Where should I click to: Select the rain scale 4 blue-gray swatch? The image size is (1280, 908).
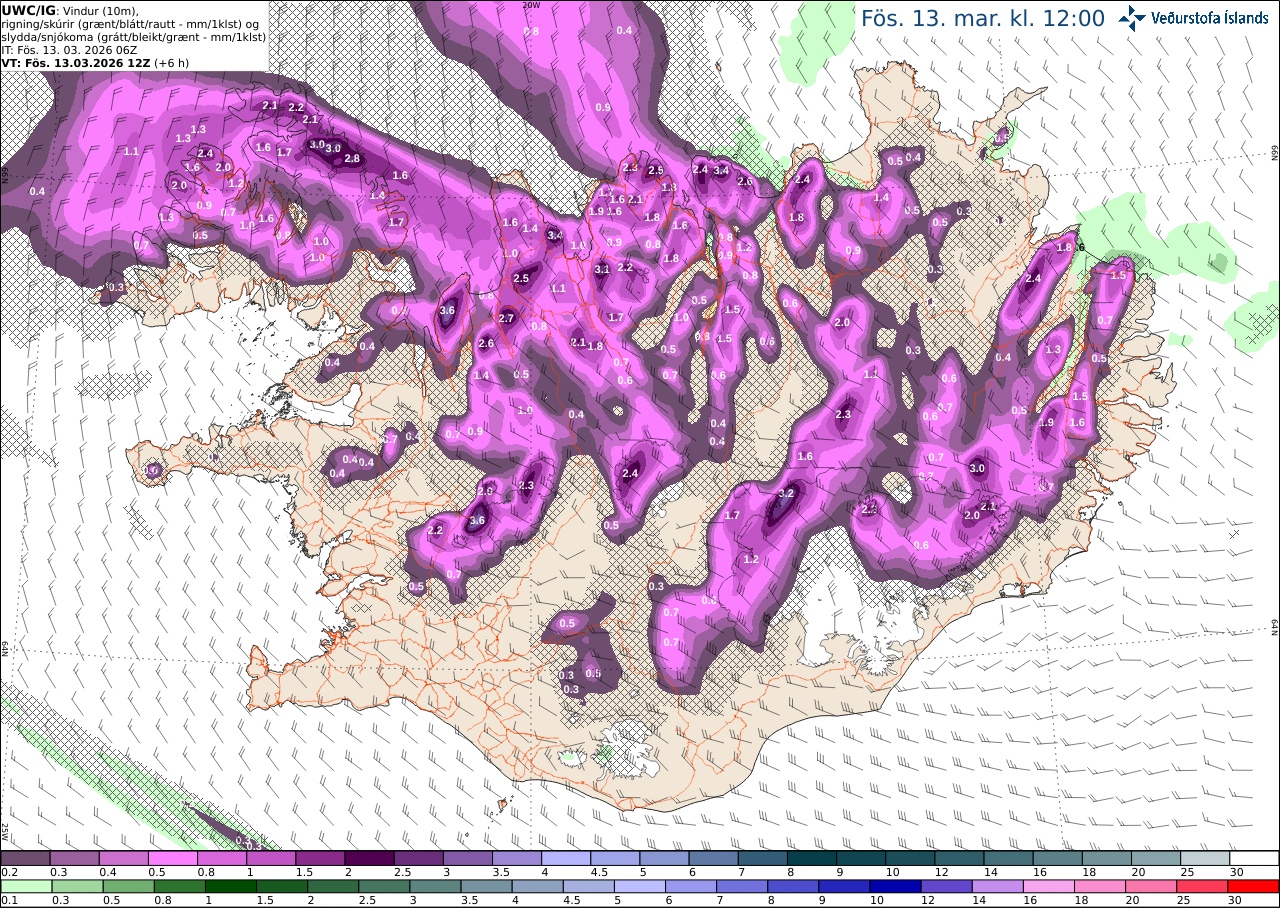point(537,886)
